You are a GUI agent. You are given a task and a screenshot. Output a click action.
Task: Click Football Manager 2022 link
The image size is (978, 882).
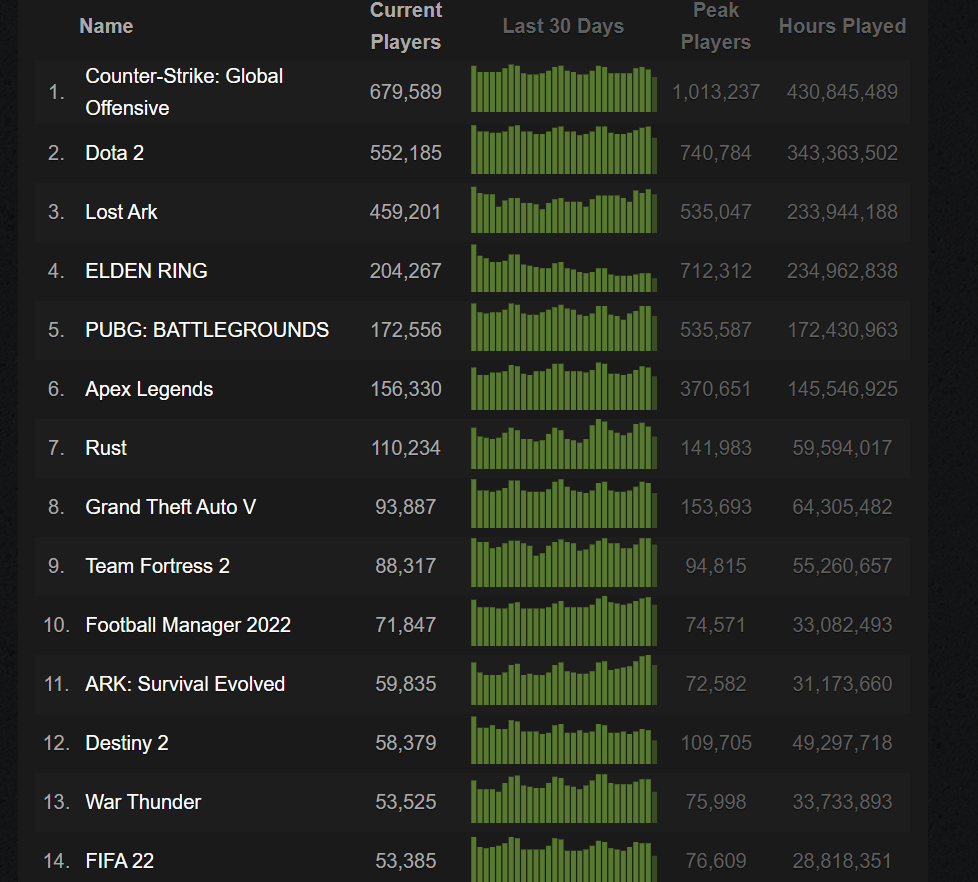188,625
